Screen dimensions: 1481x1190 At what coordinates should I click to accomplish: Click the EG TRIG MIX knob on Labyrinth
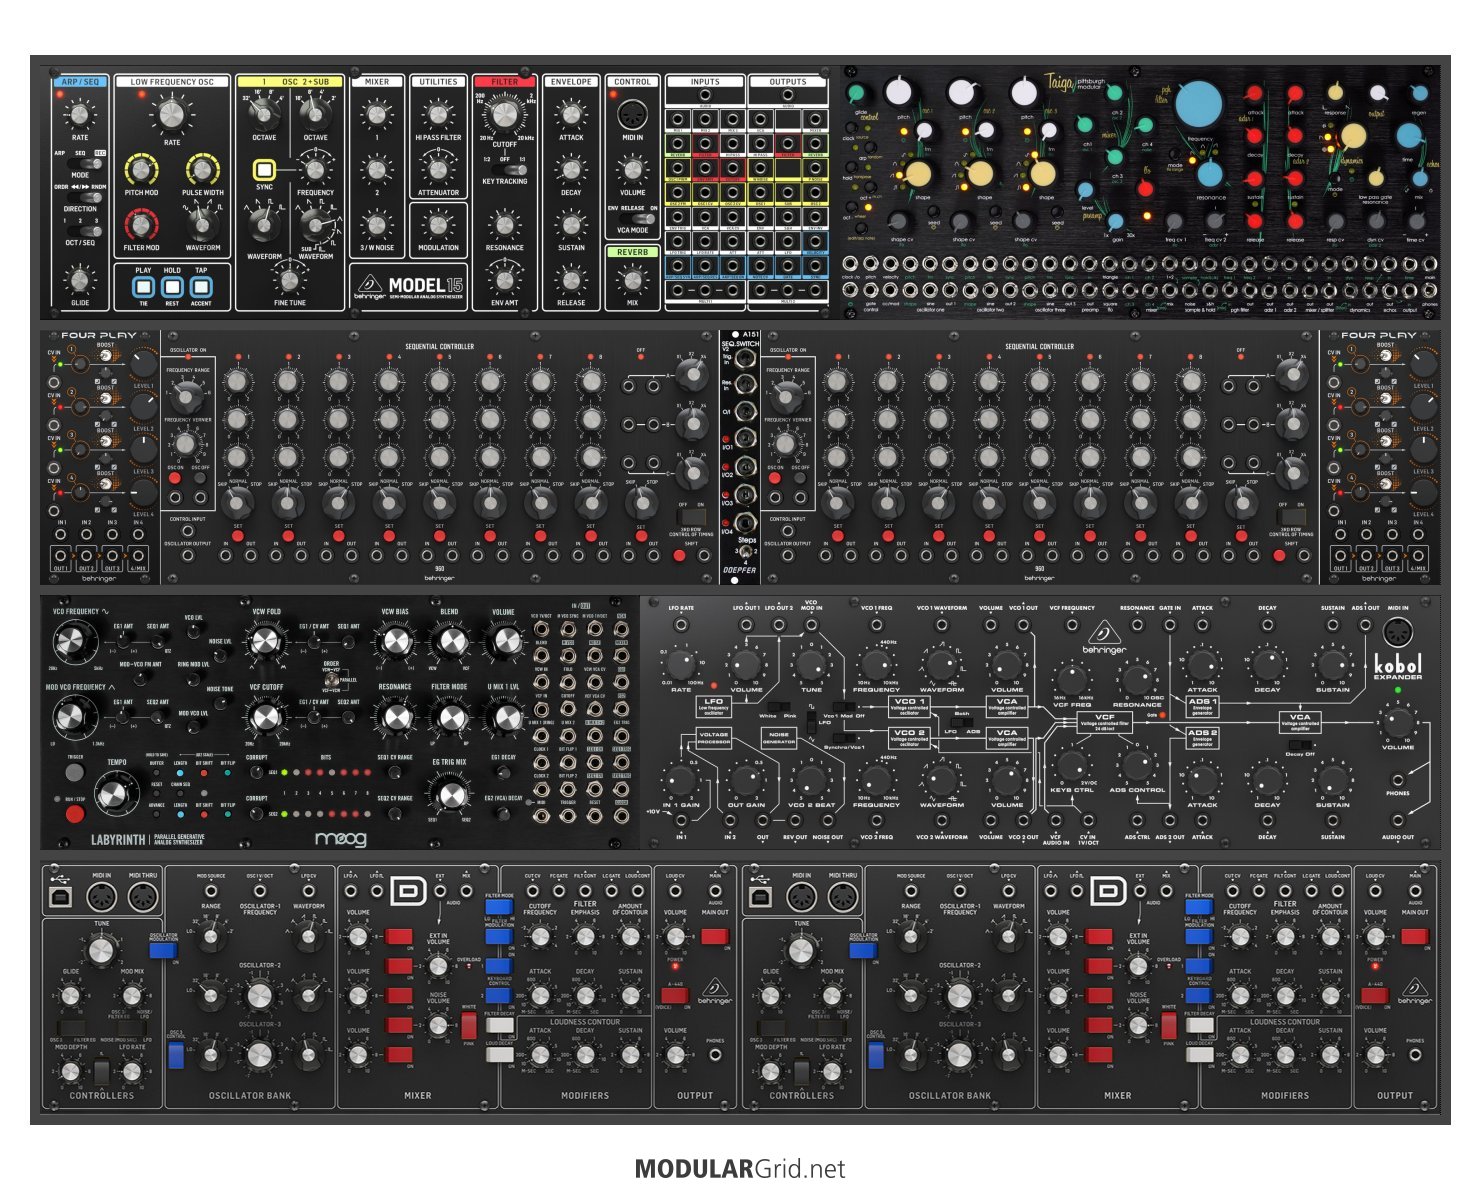(451, 794)
